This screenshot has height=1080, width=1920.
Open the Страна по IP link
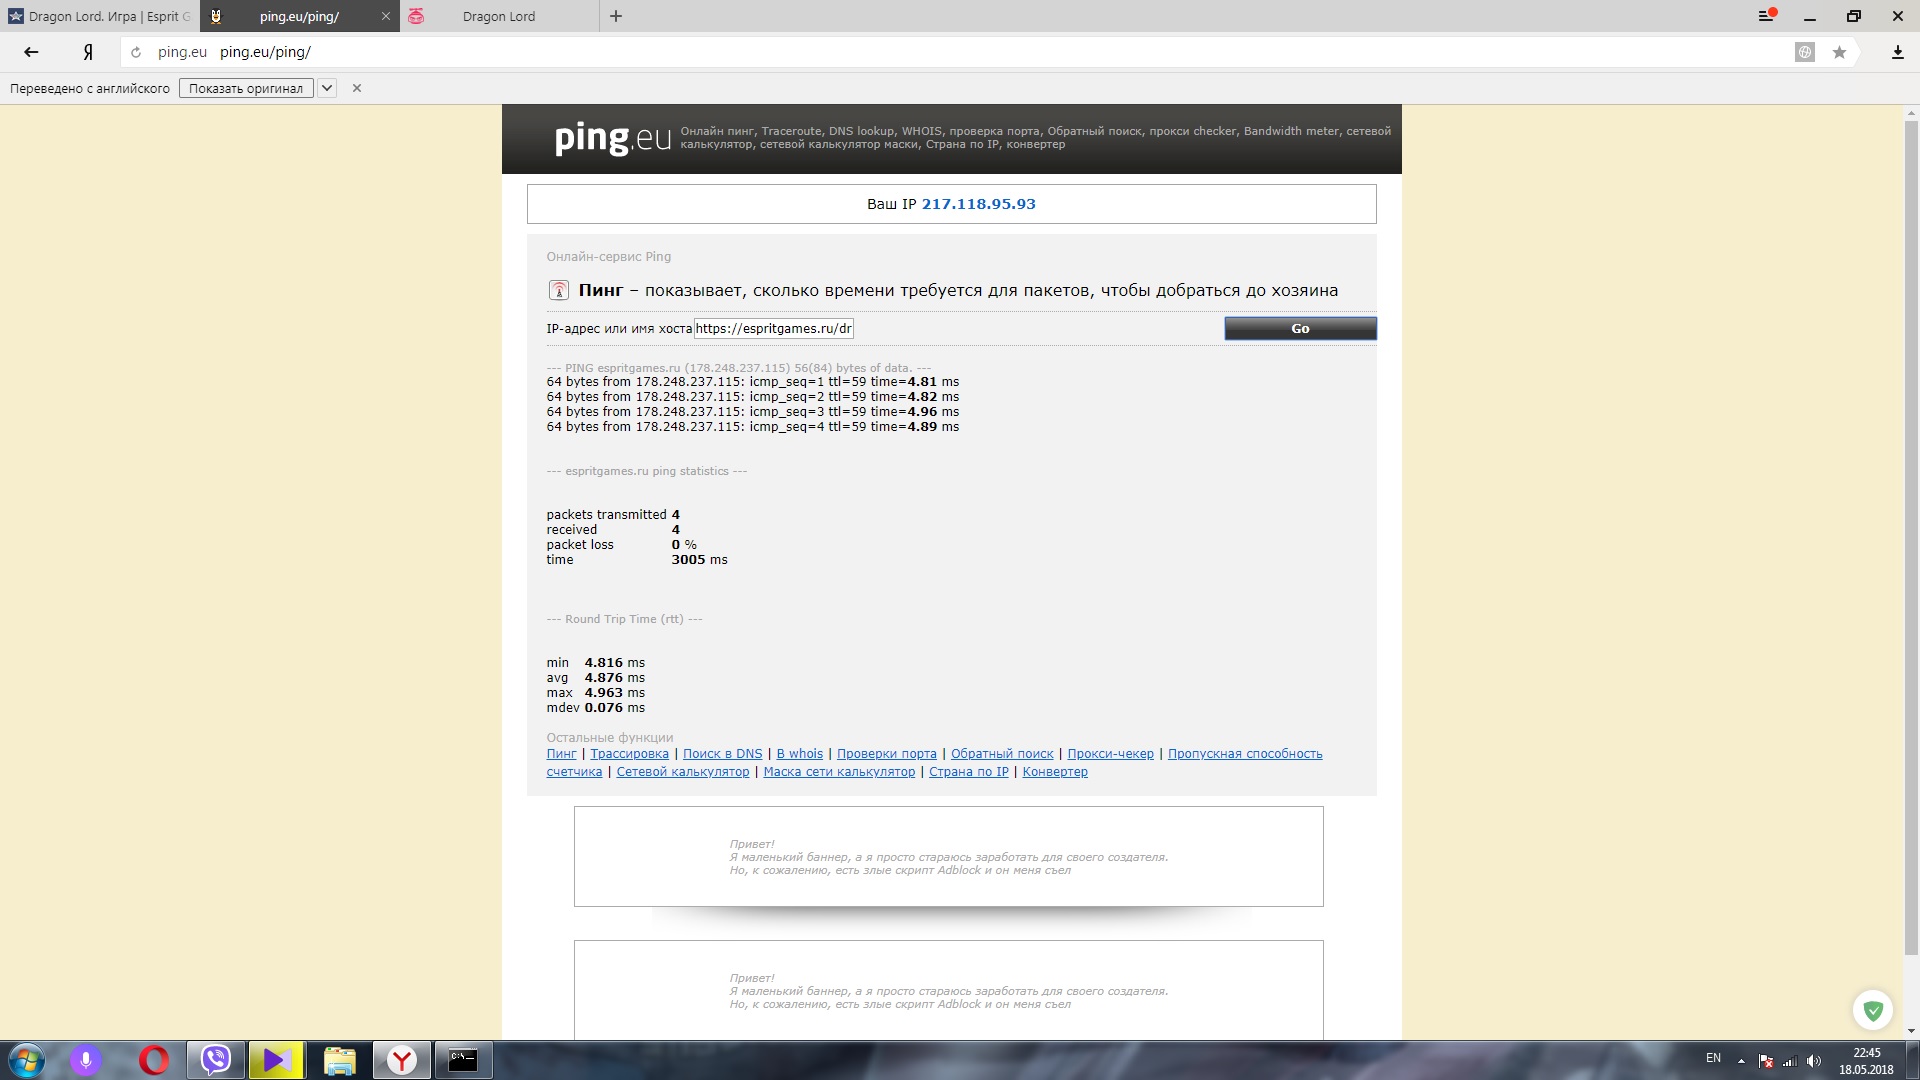(x=968, y=772)
